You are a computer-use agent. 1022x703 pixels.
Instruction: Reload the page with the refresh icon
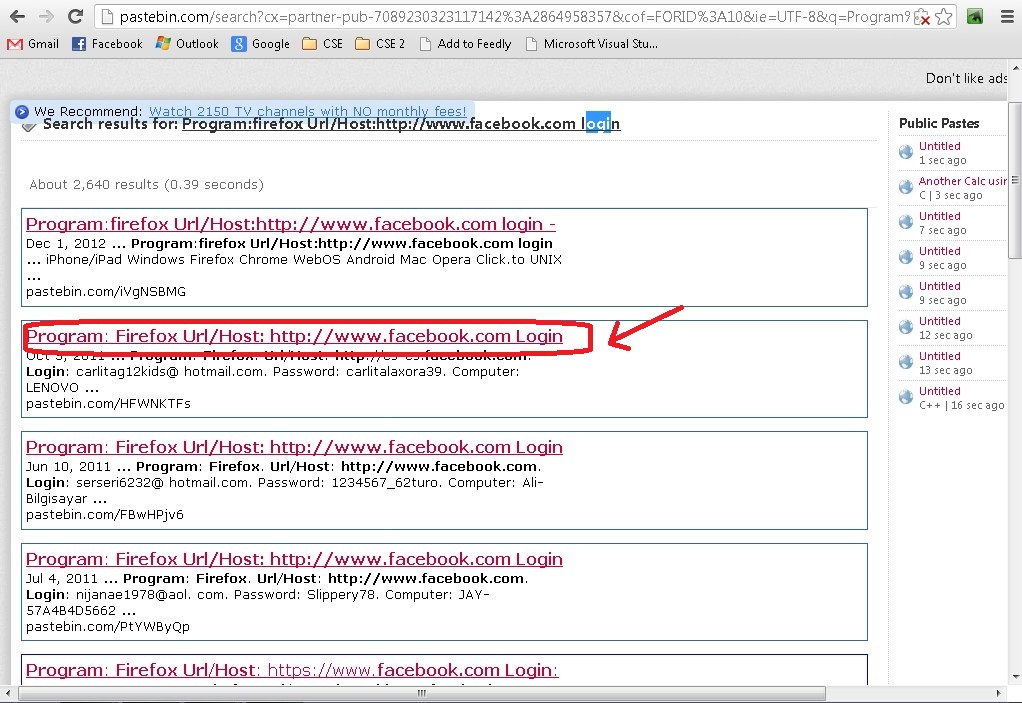(76, 16)
